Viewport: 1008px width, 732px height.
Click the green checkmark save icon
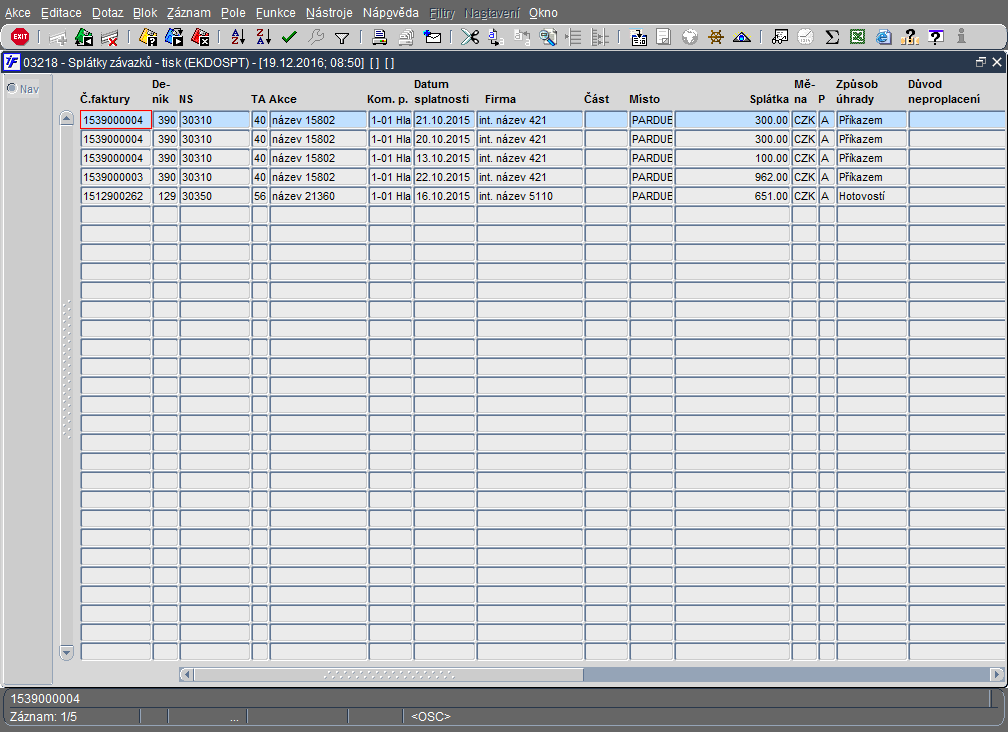pos(289,37)
